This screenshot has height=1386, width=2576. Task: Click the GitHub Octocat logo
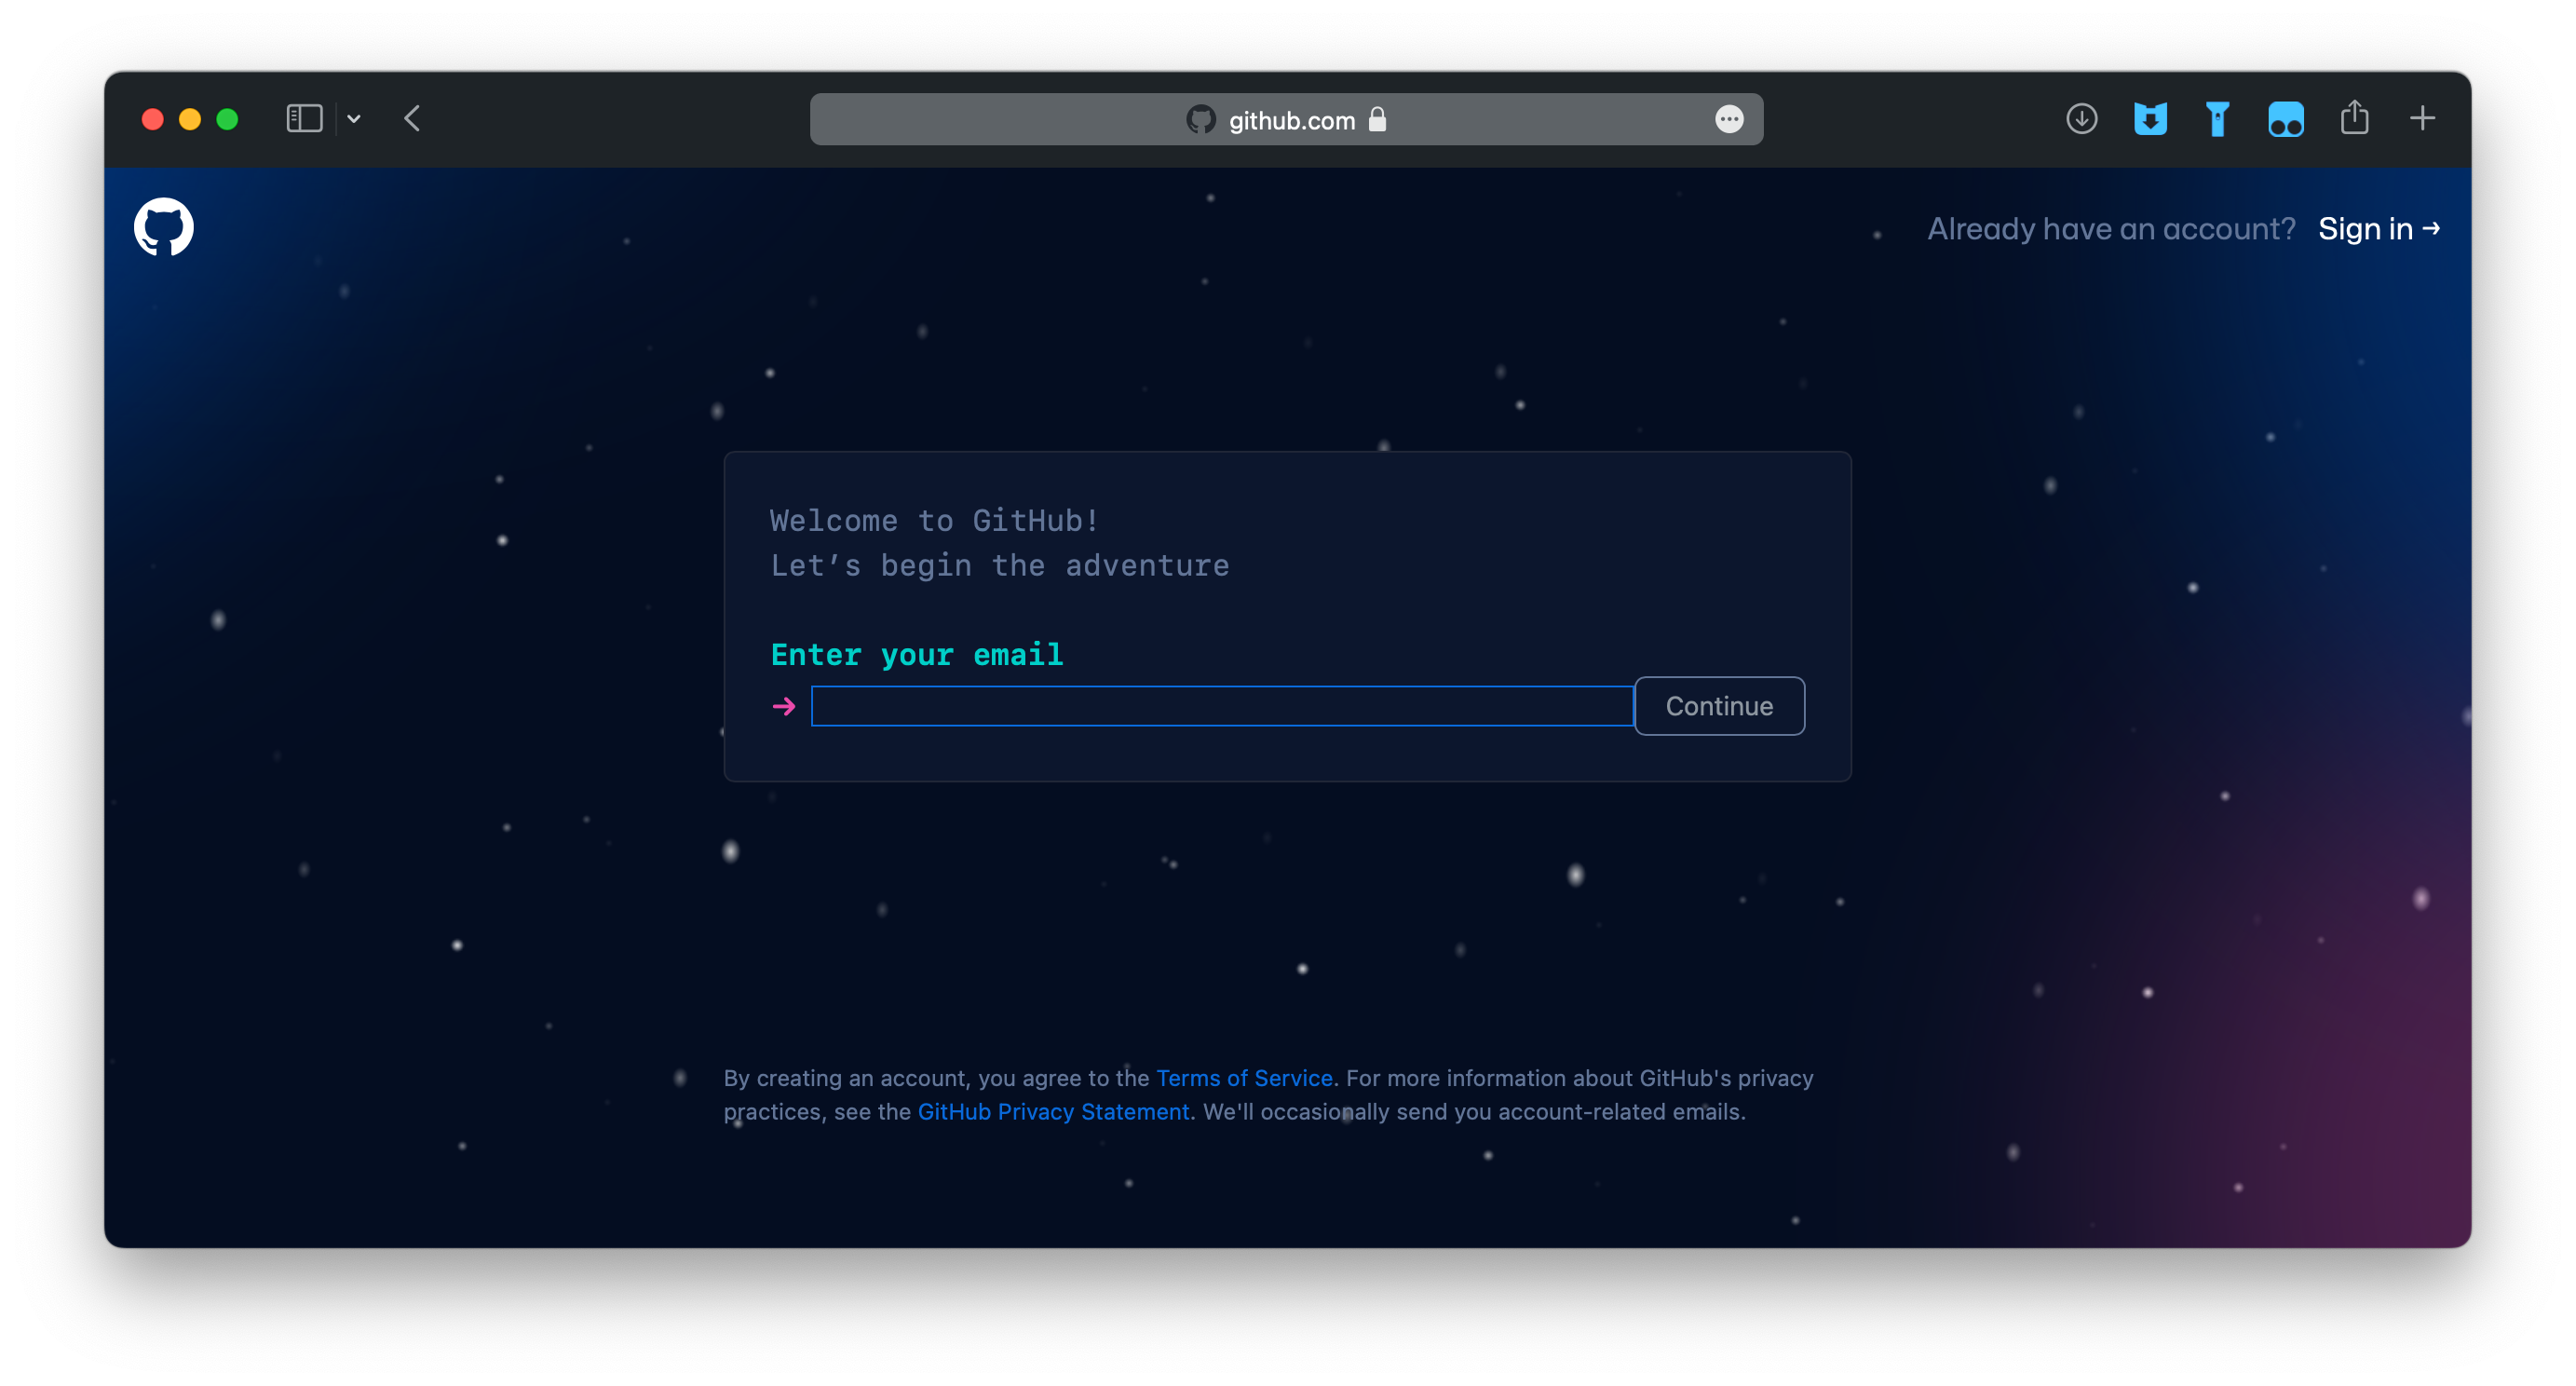coord(164,227)
